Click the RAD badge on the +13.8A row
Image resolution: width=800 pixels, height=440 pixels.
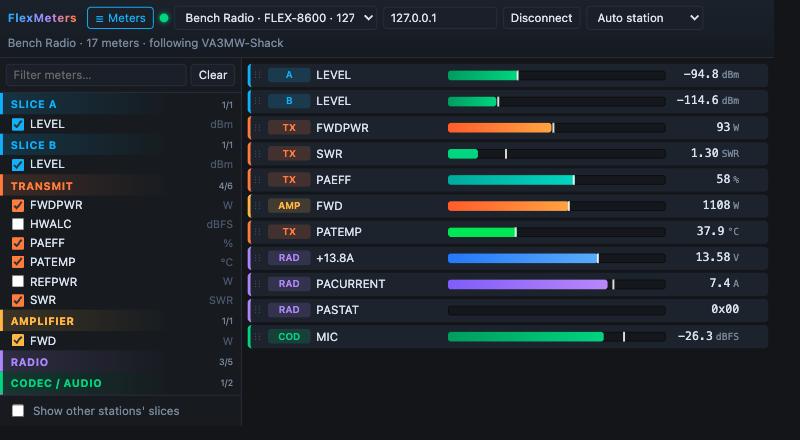(x=289, y=258)
